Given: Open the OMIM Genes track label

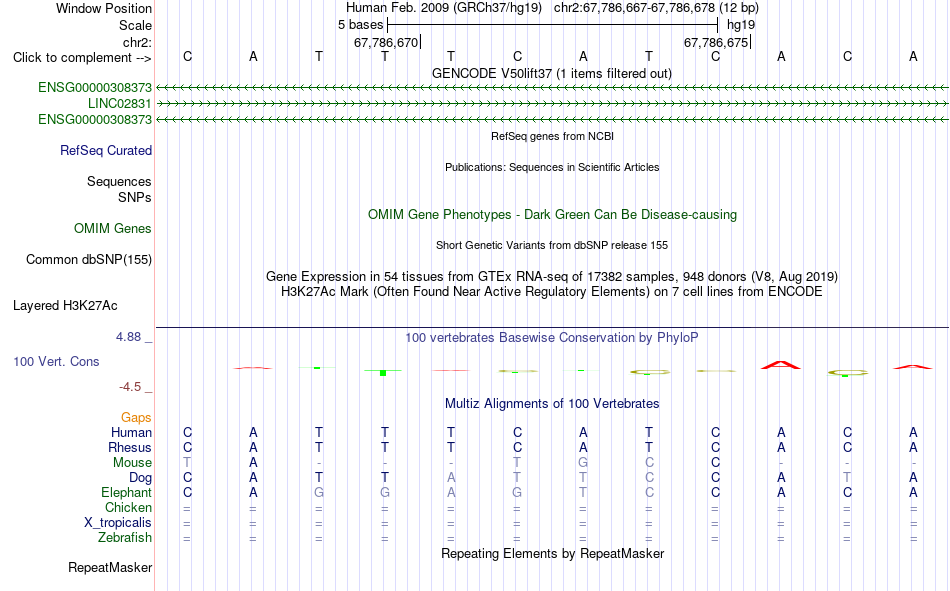Looking at the screenshot, I should tap(113, 229).
